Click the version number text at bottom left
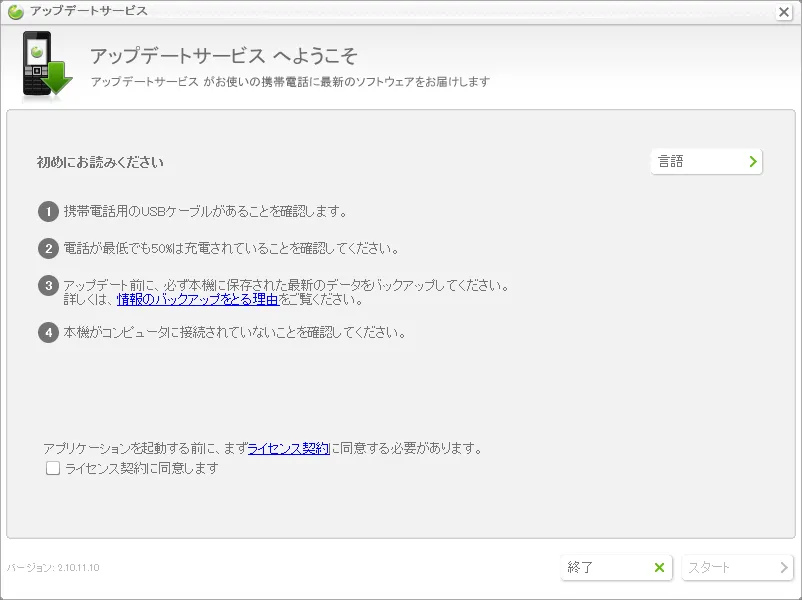This screenshot has height=600, width=802. point(53,568)
